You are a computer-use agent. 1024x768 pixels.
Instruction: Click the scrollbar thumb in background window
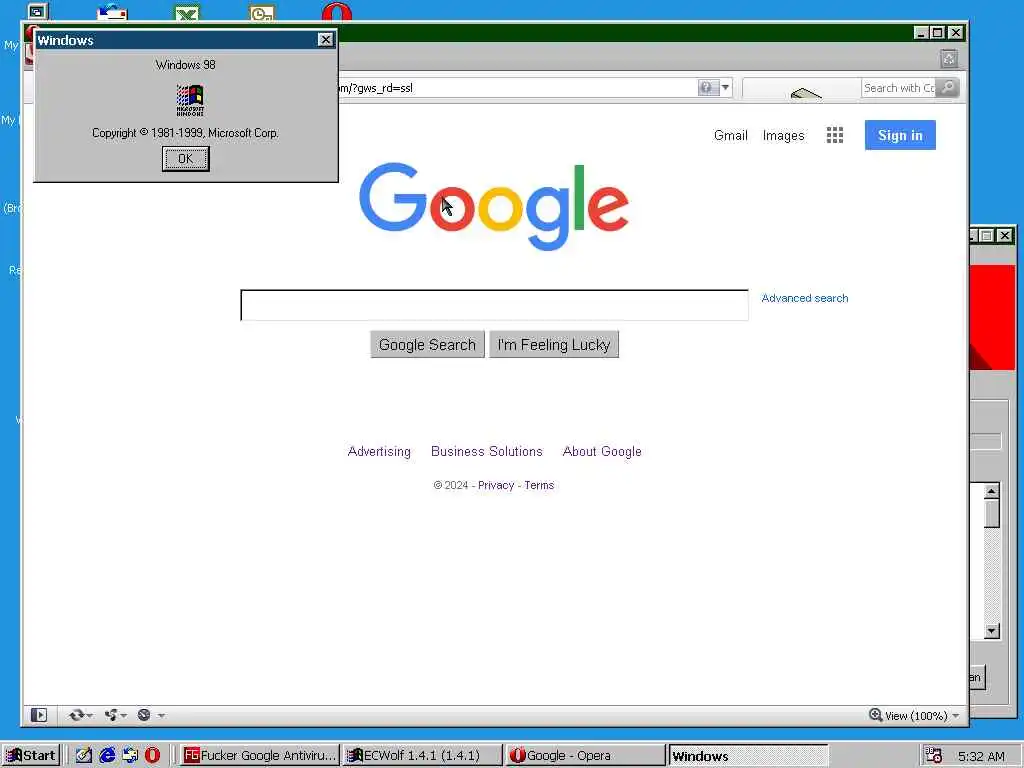pos(991,513)
